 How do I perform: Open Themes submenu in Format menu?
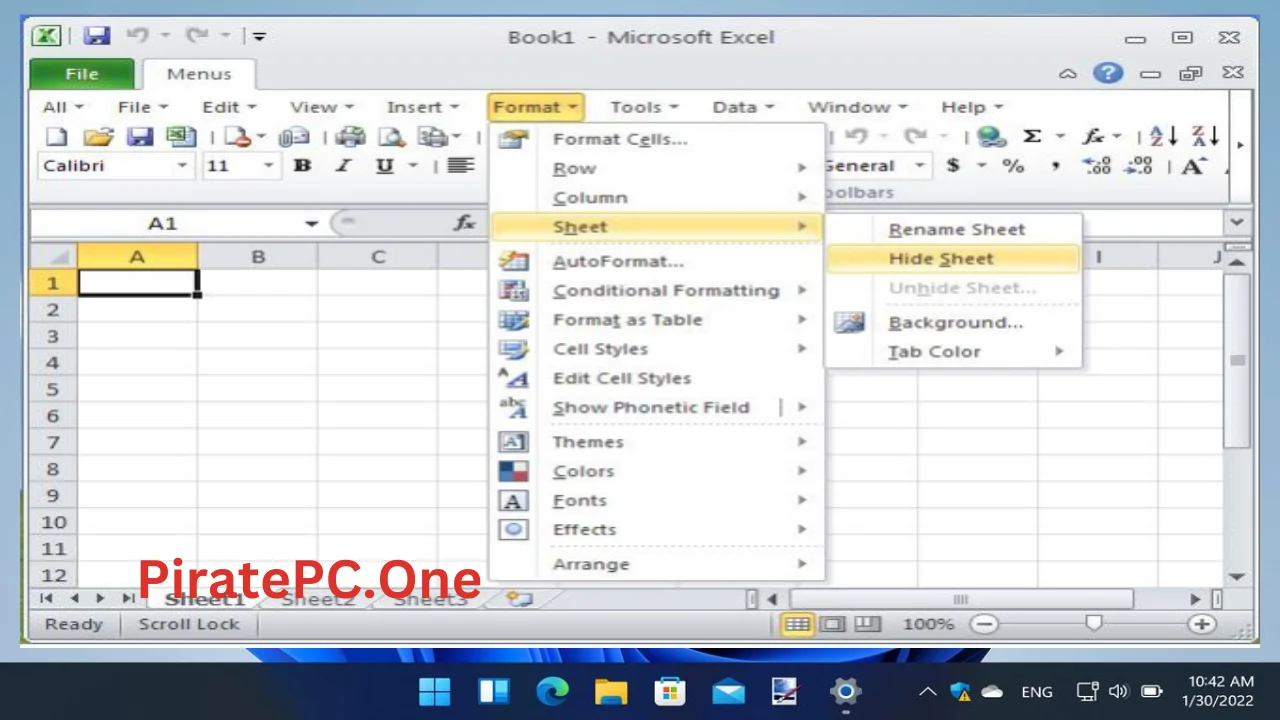(657, 442)
